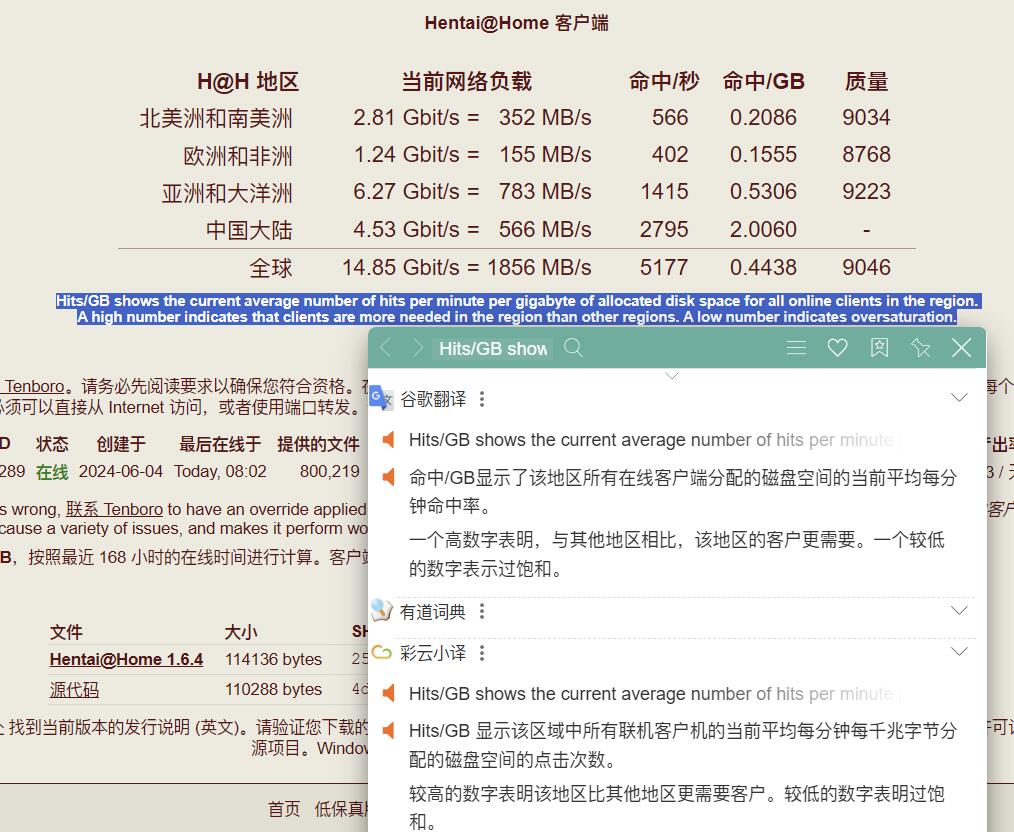Viewport: 1014px width, 832px height.
Task: Click the 大小 file table header
Action: pyautogui.click(x=241, y=632)
